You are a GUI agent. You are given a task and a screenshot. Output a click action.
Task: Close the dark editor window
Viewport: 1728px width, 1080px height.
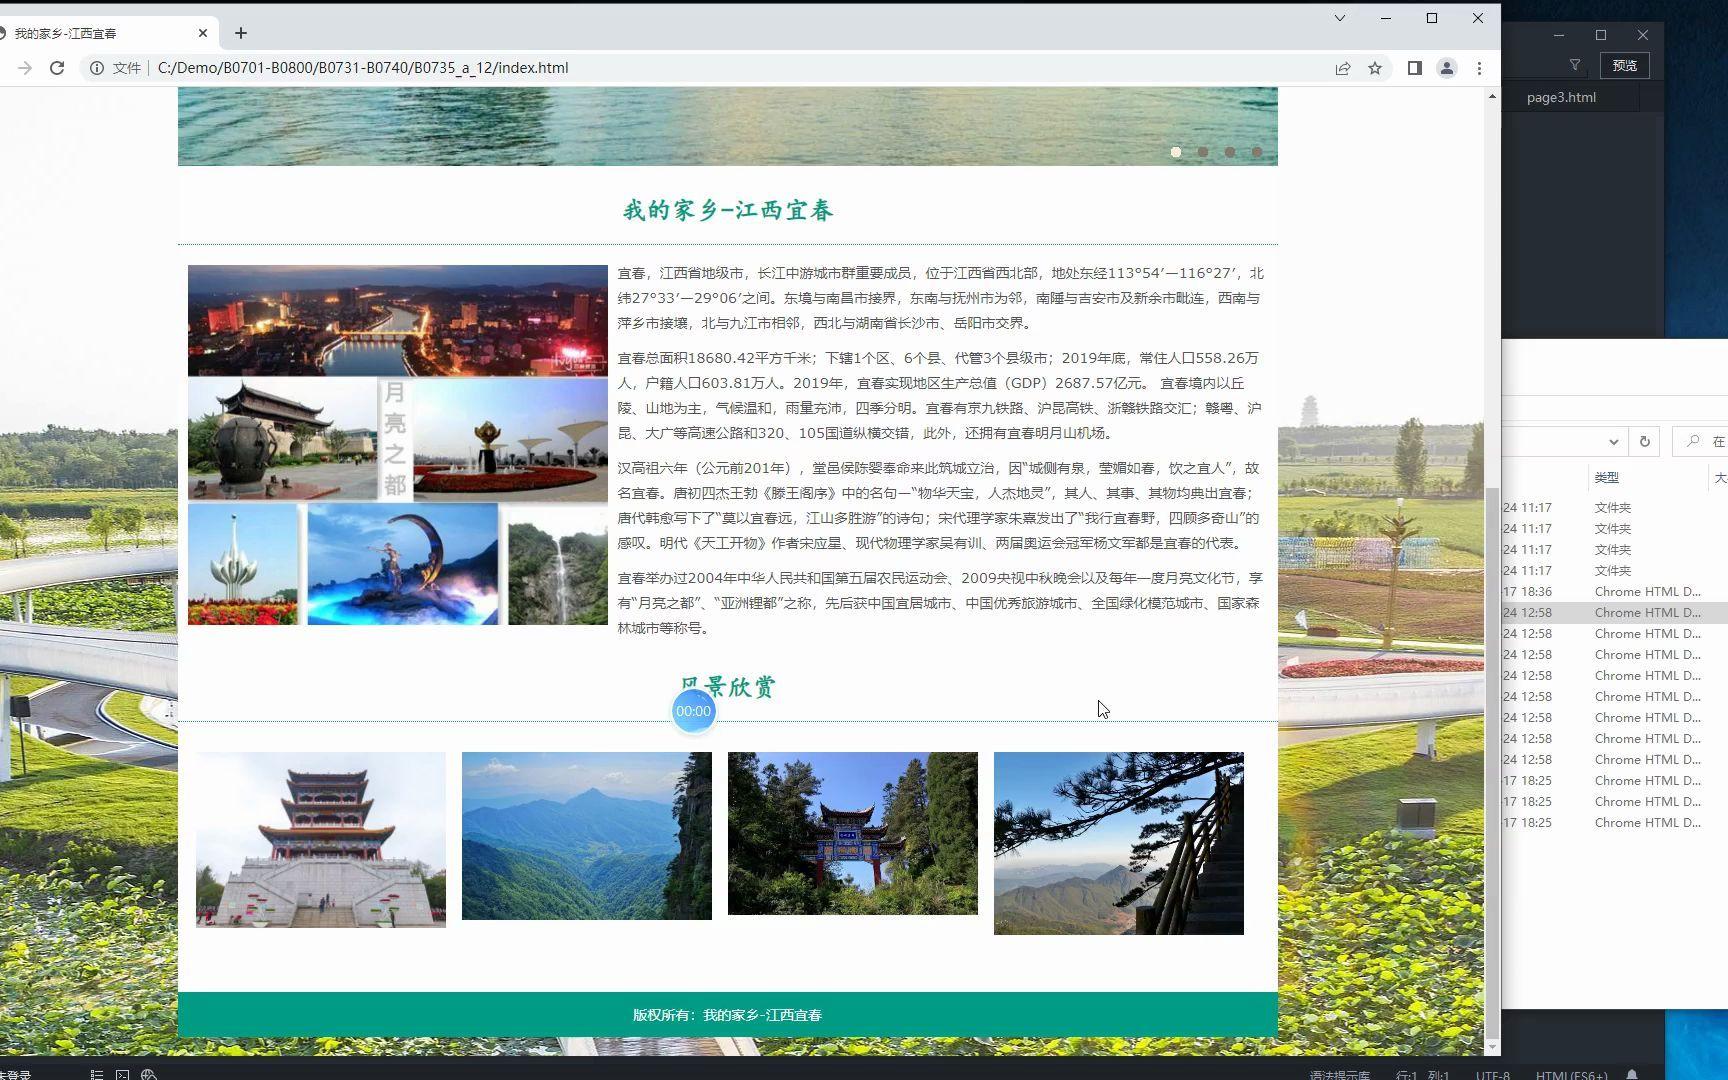click(x=1643, y=35)
